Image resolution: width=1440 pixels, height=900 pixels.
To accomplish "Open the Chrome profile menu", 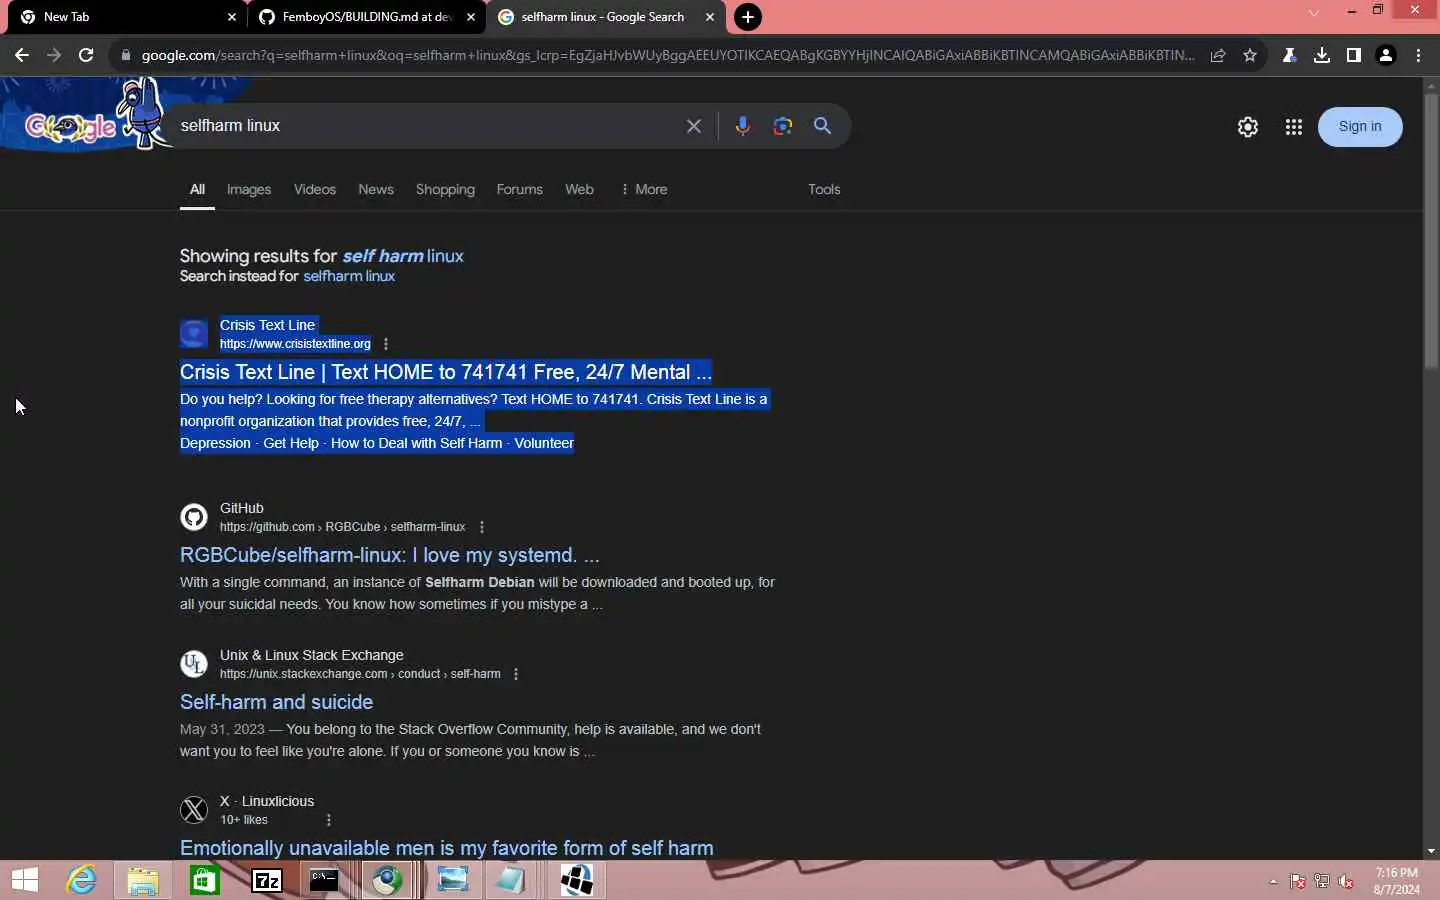I will tap(1386, 55).
